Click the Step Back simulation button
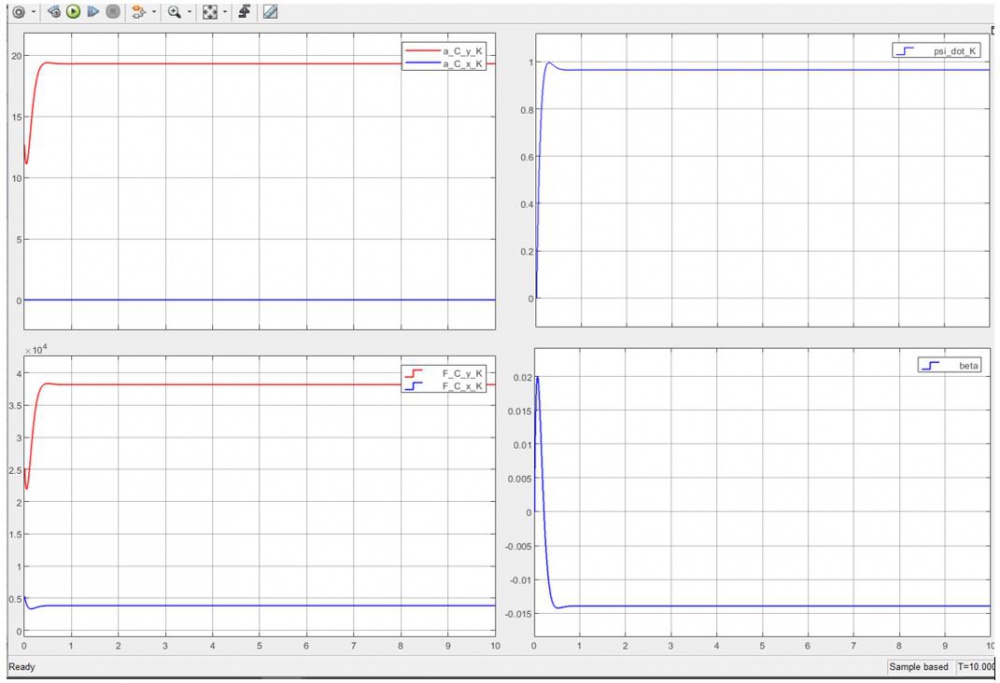The height and width of the screenshot is (683, 1000). click(x=55, y=12)
